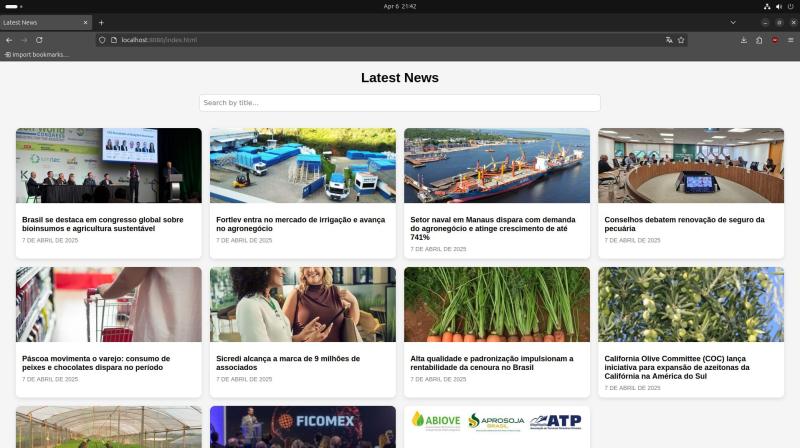Open the downloads icon in toolbar

[x=744, y=40]
